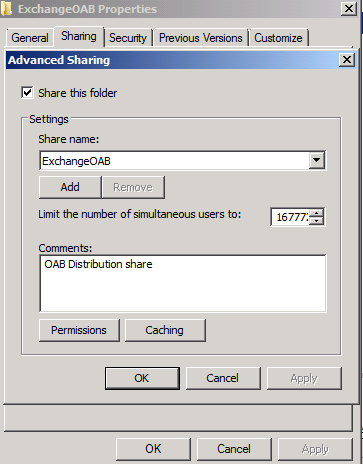Confirm Advanced Sharing with OK
Viewport: 363px width, 464px height.
(142, 378)
